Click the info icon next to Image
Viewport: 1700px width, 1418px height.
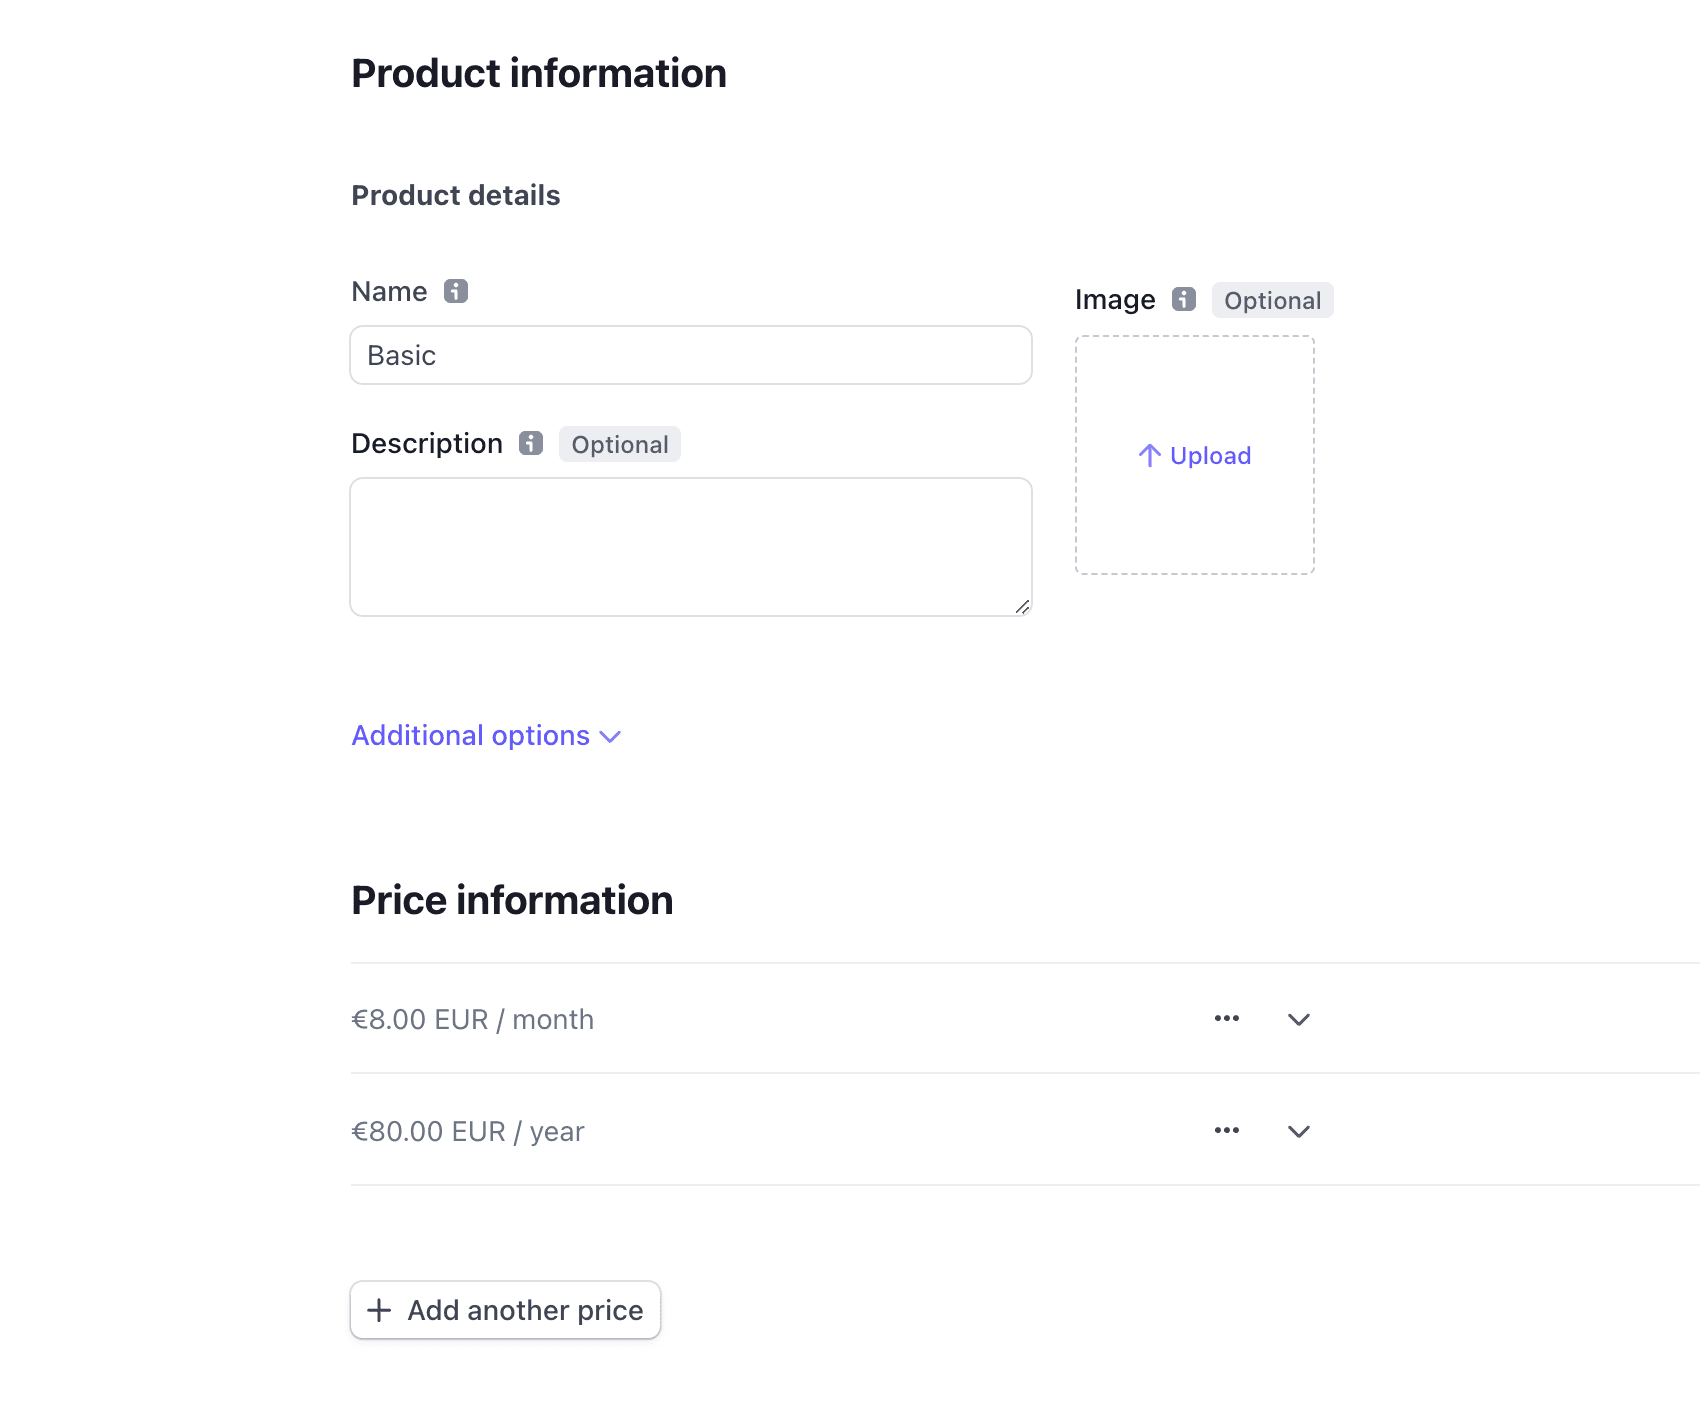click(x=1184, y=299)
